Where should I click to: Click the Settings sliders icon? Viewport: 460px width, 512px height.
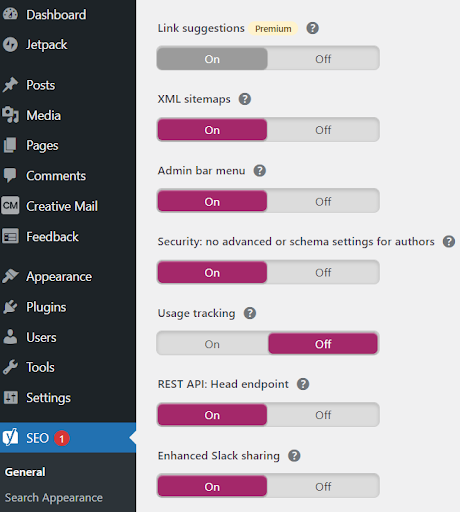click(x=10, y=397)
